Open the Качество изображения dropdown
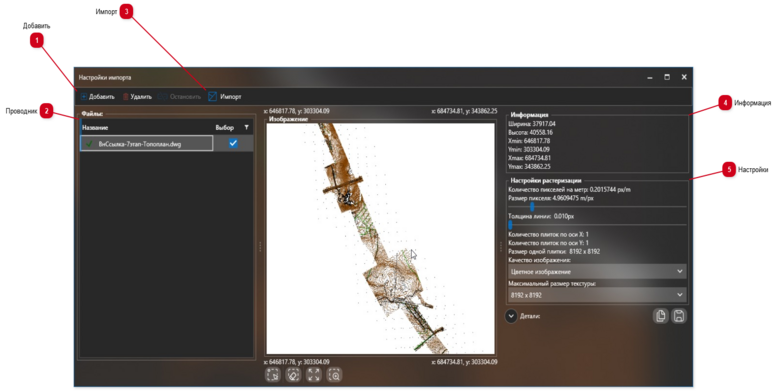Image resolution: width=779 pixels, height=392 pixels. pyautogui.click(x=597, y=272)
